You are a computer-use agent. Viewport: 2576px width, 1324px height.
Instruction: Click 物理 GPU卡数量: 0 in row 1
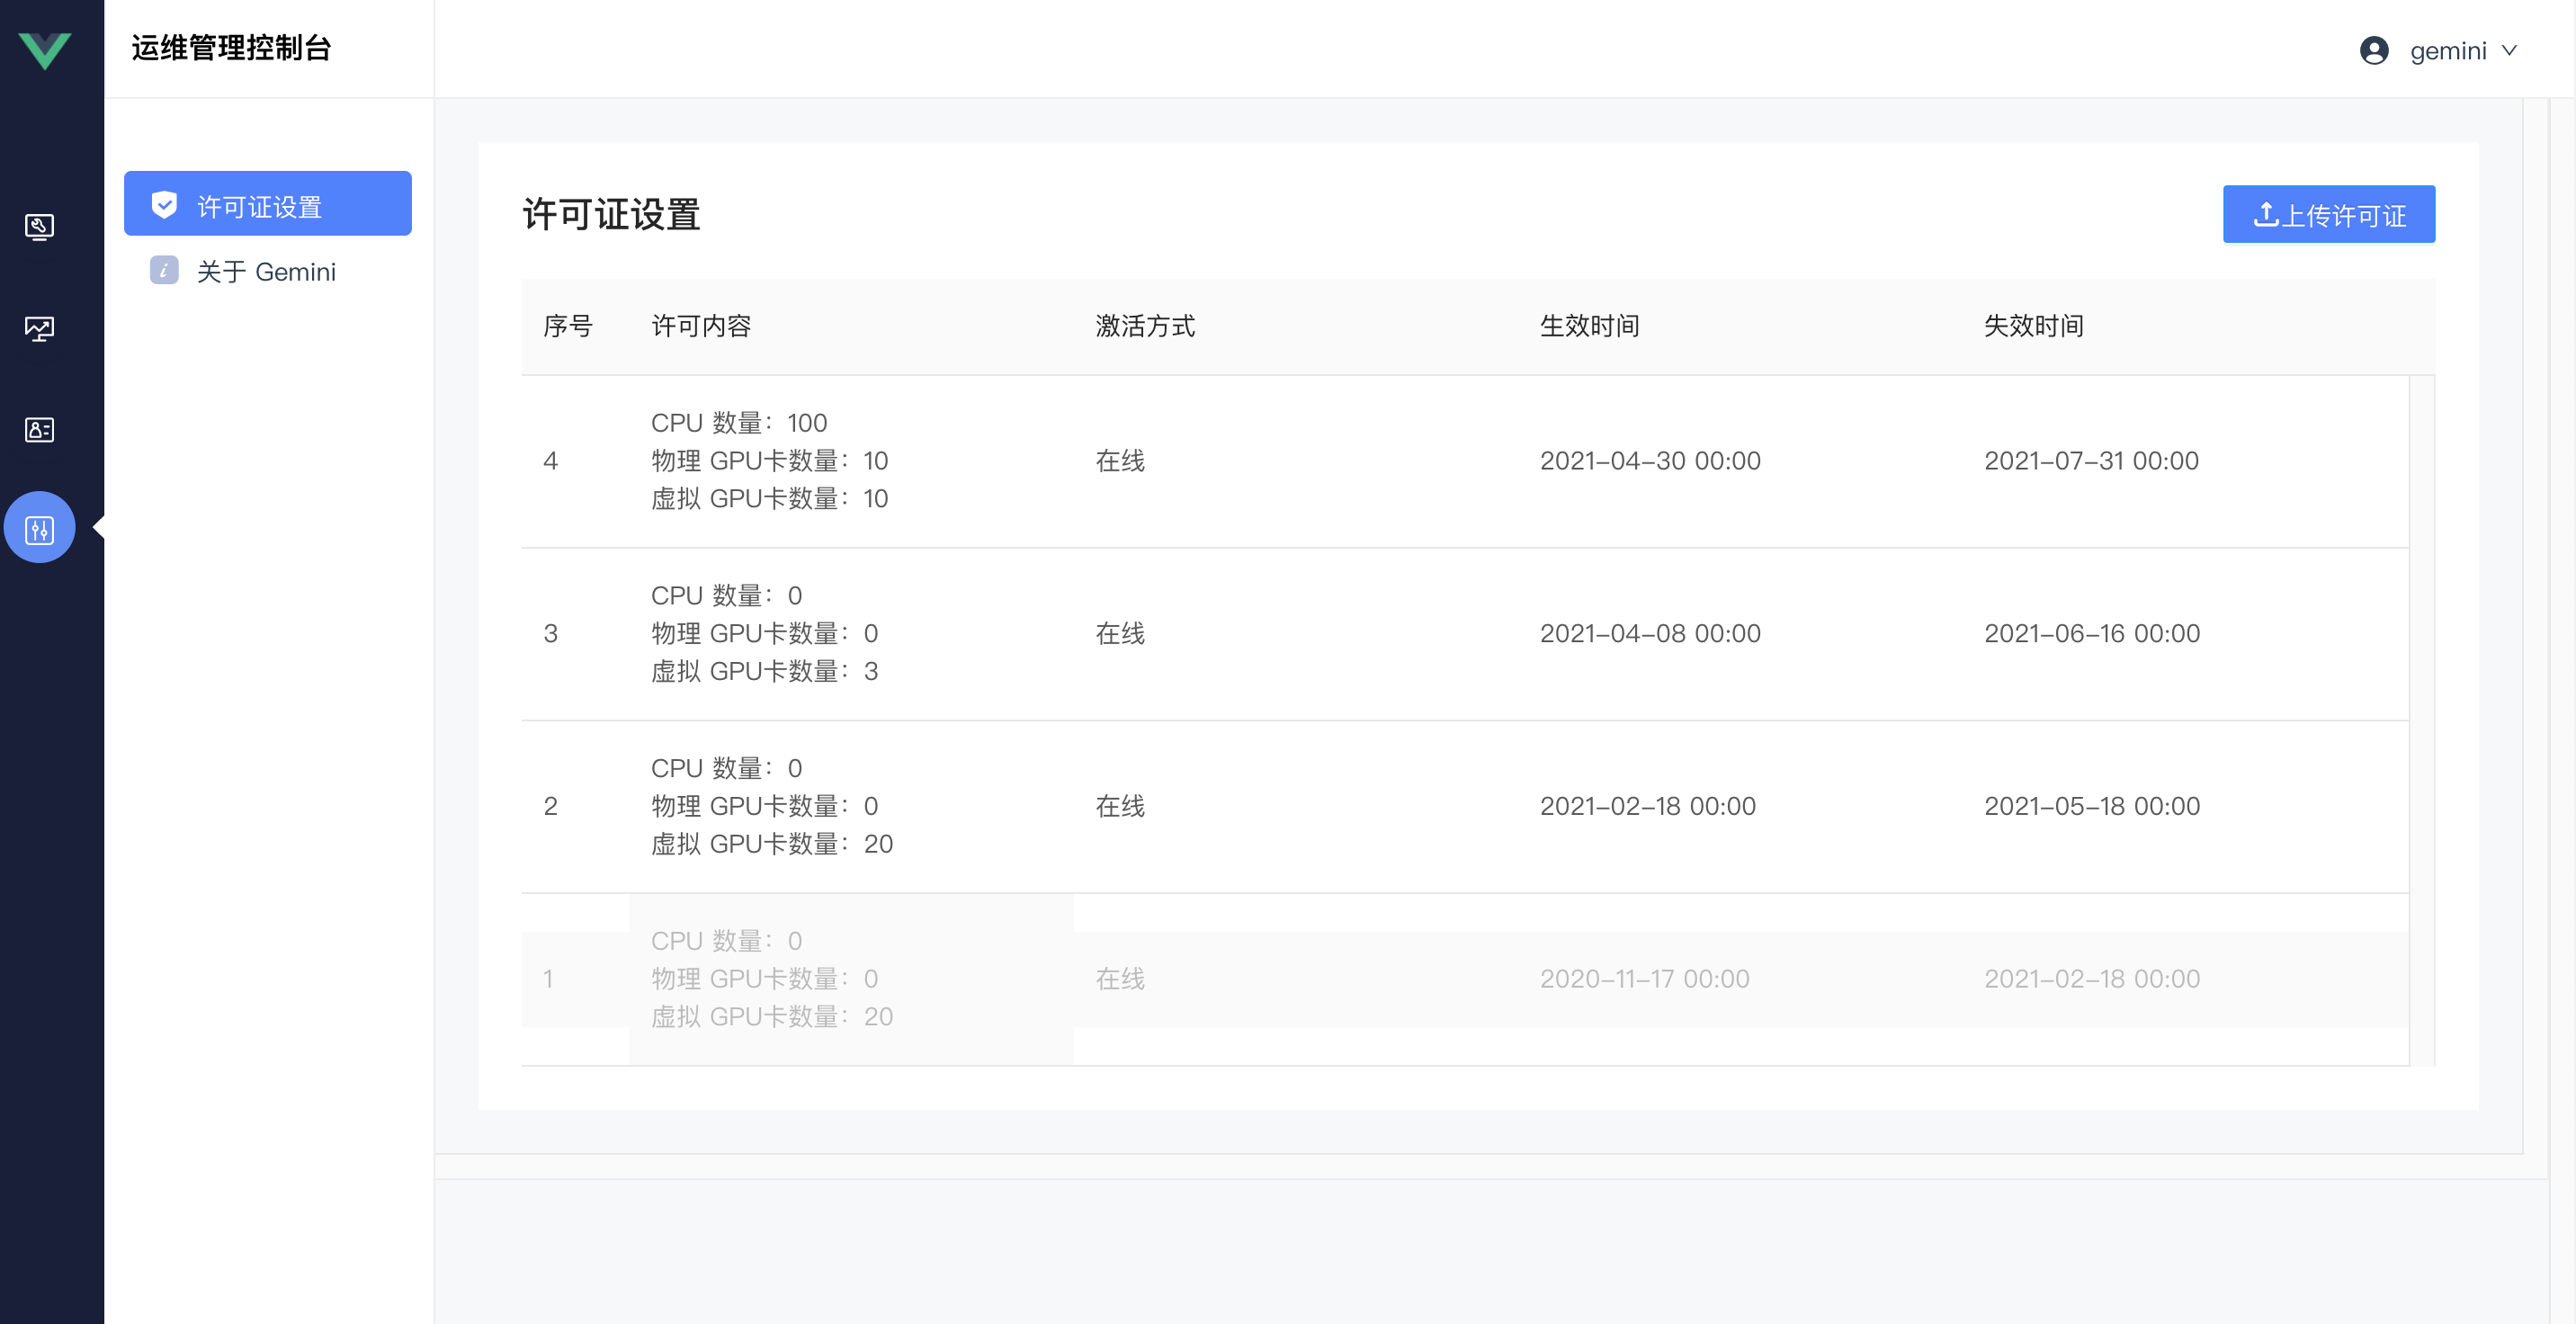pyautogui.click(x=765, y=979)
